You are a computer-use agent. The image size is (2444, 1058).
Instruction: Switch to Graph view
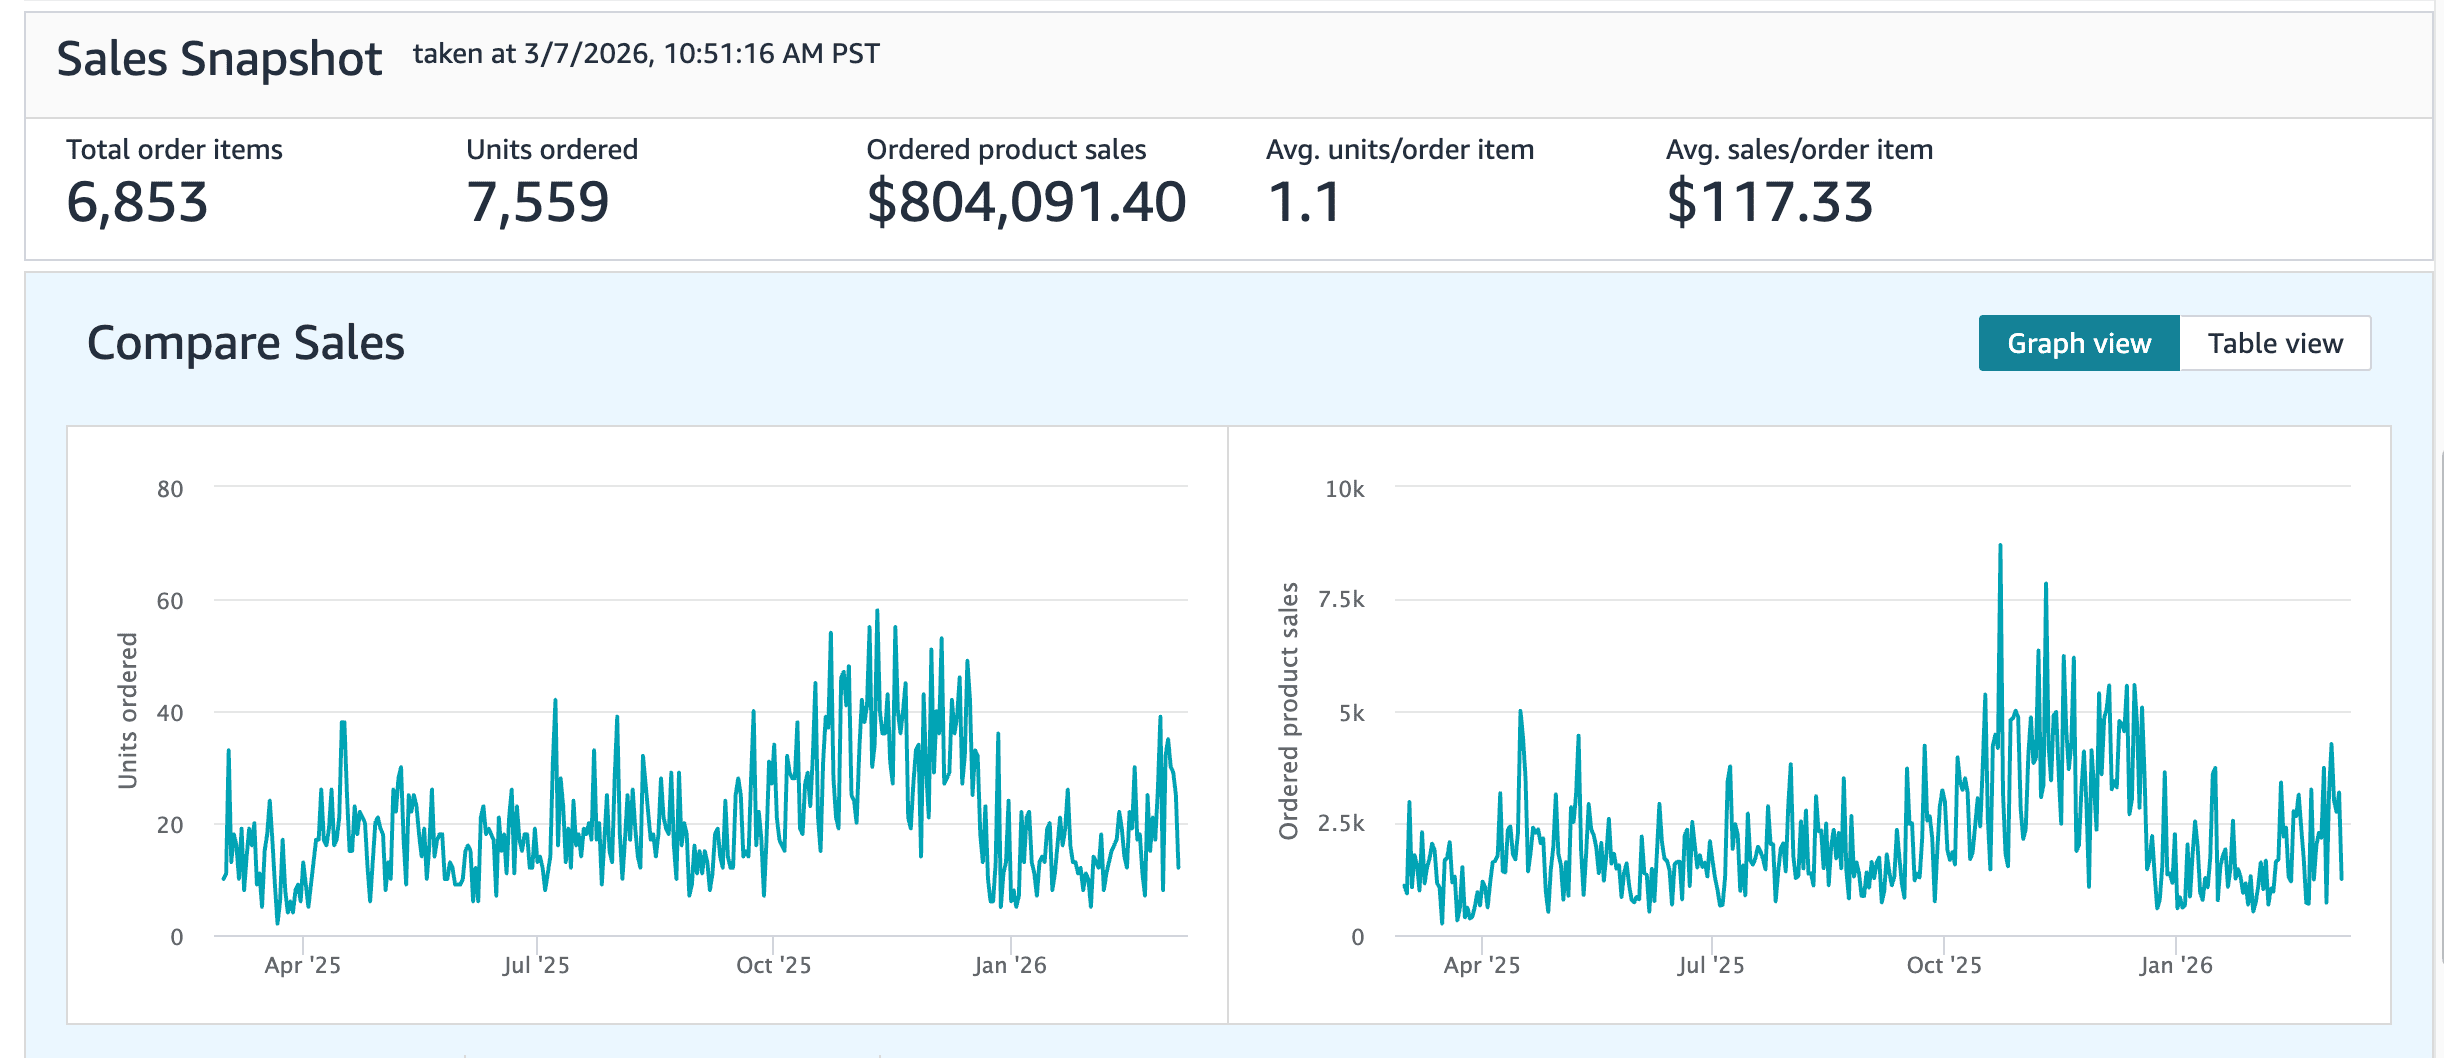(x=2078, y=343)
